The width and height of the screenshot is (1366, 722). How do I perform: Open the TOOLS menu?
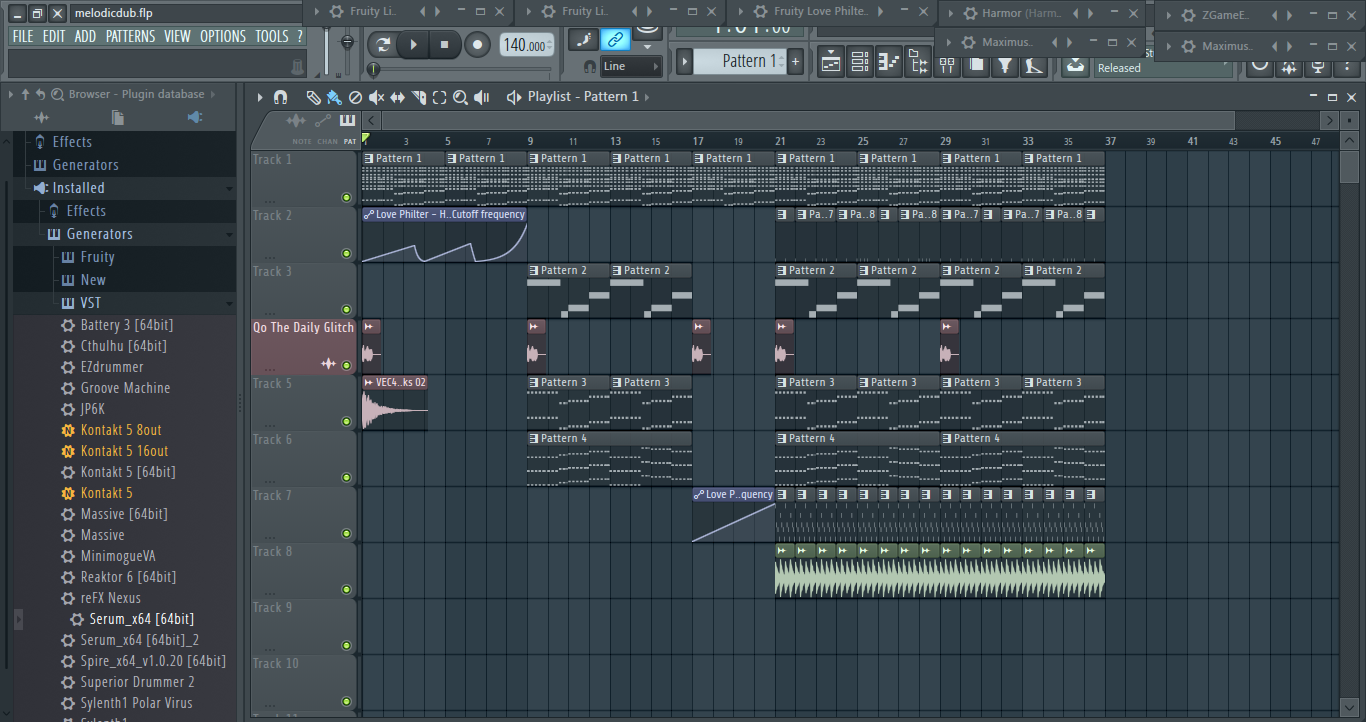272,36
